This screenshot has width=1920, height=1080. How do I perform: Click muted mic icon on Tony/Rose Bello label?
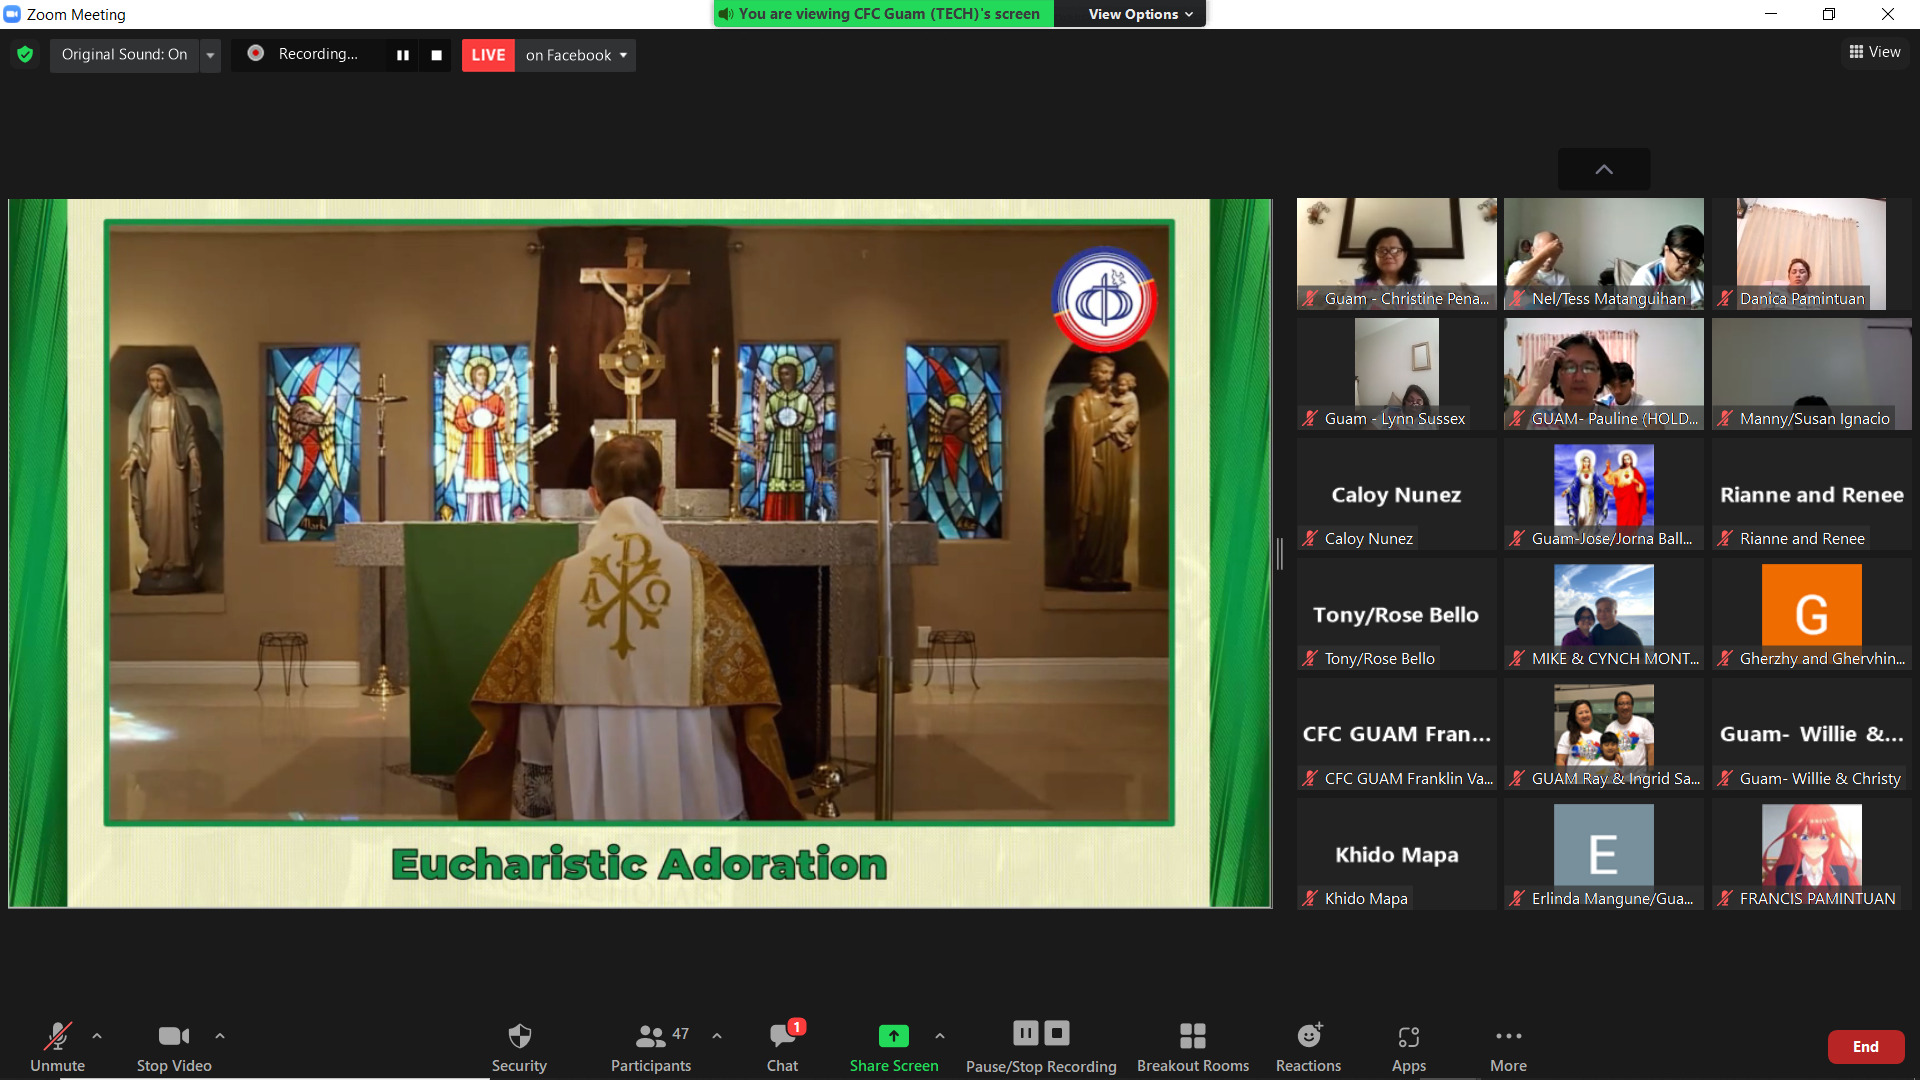pos(1310,658)
